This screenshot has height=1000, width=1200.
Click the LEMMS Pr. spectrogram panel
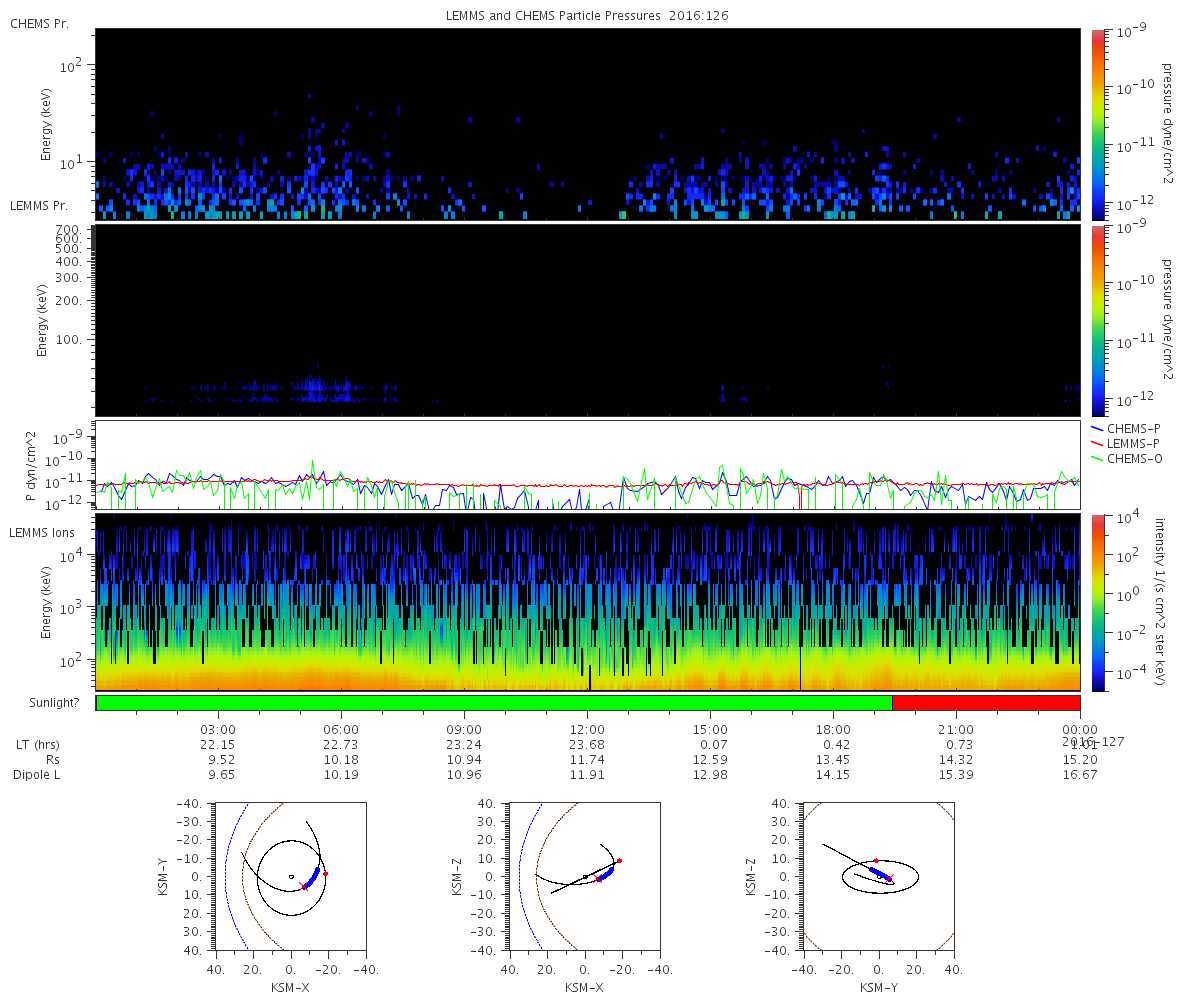click(588, 320)
